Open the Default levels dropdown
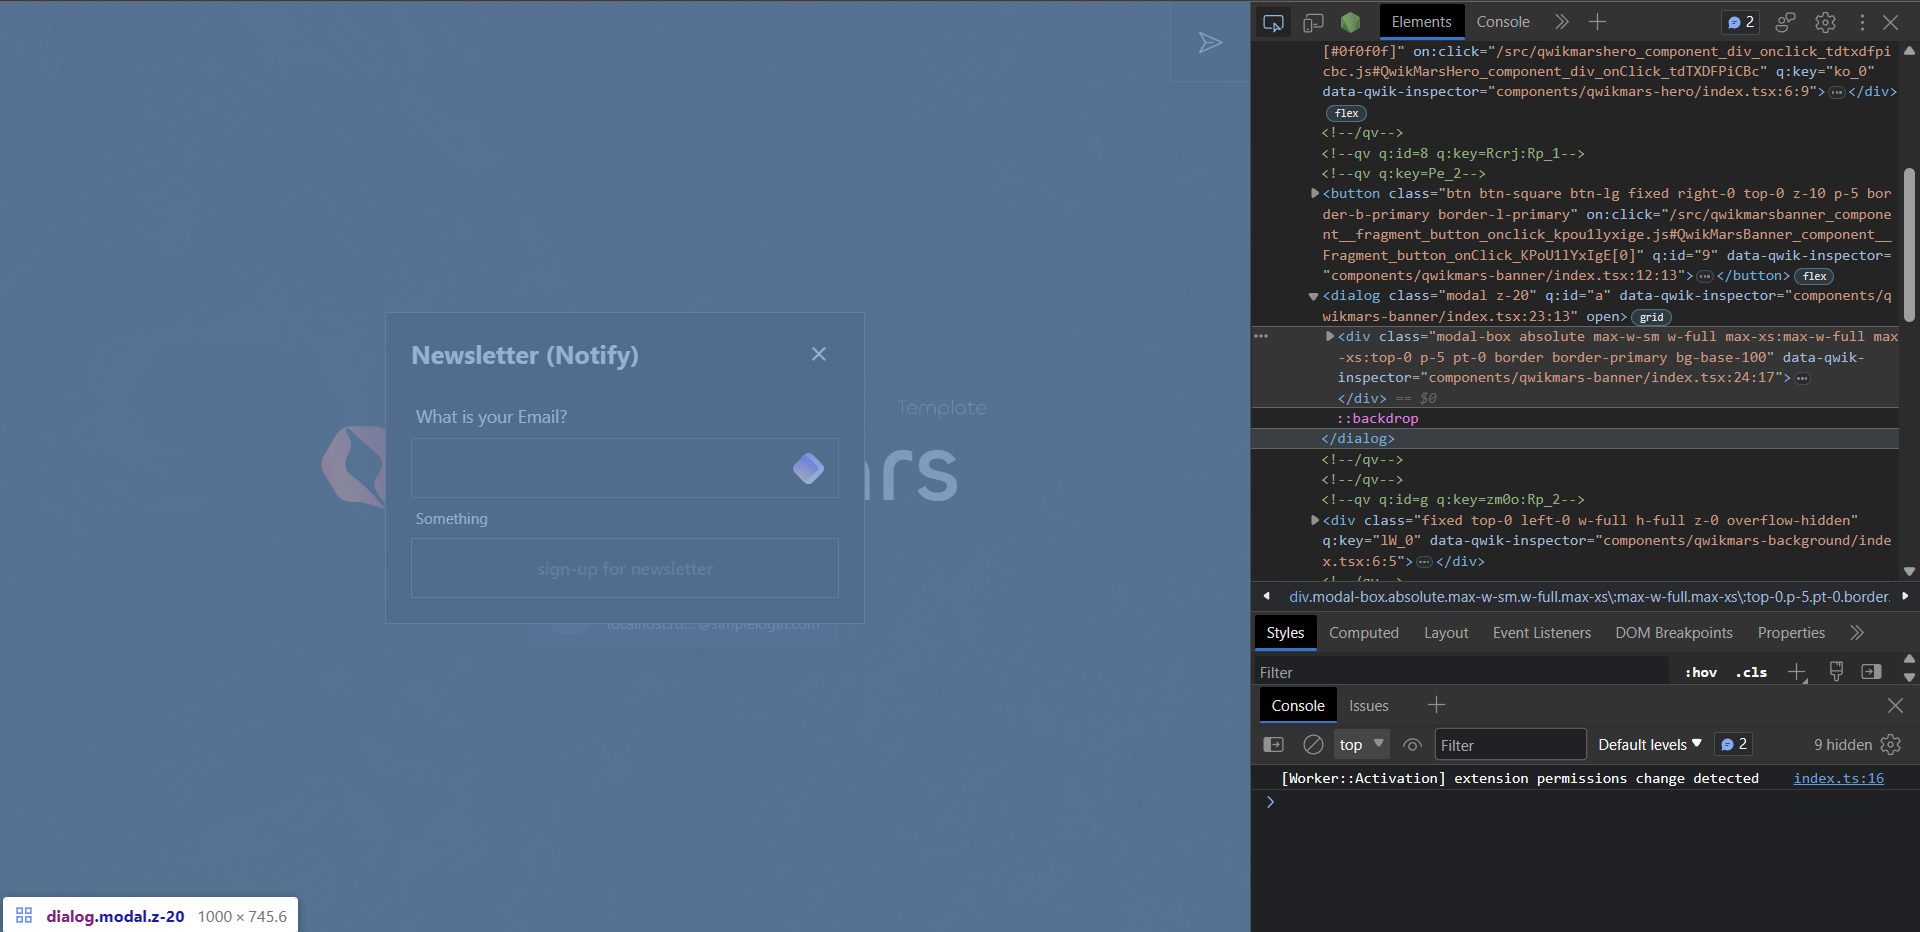Image resolution: width=1920 pixels, height=932 pixels. coord(1646,744)
